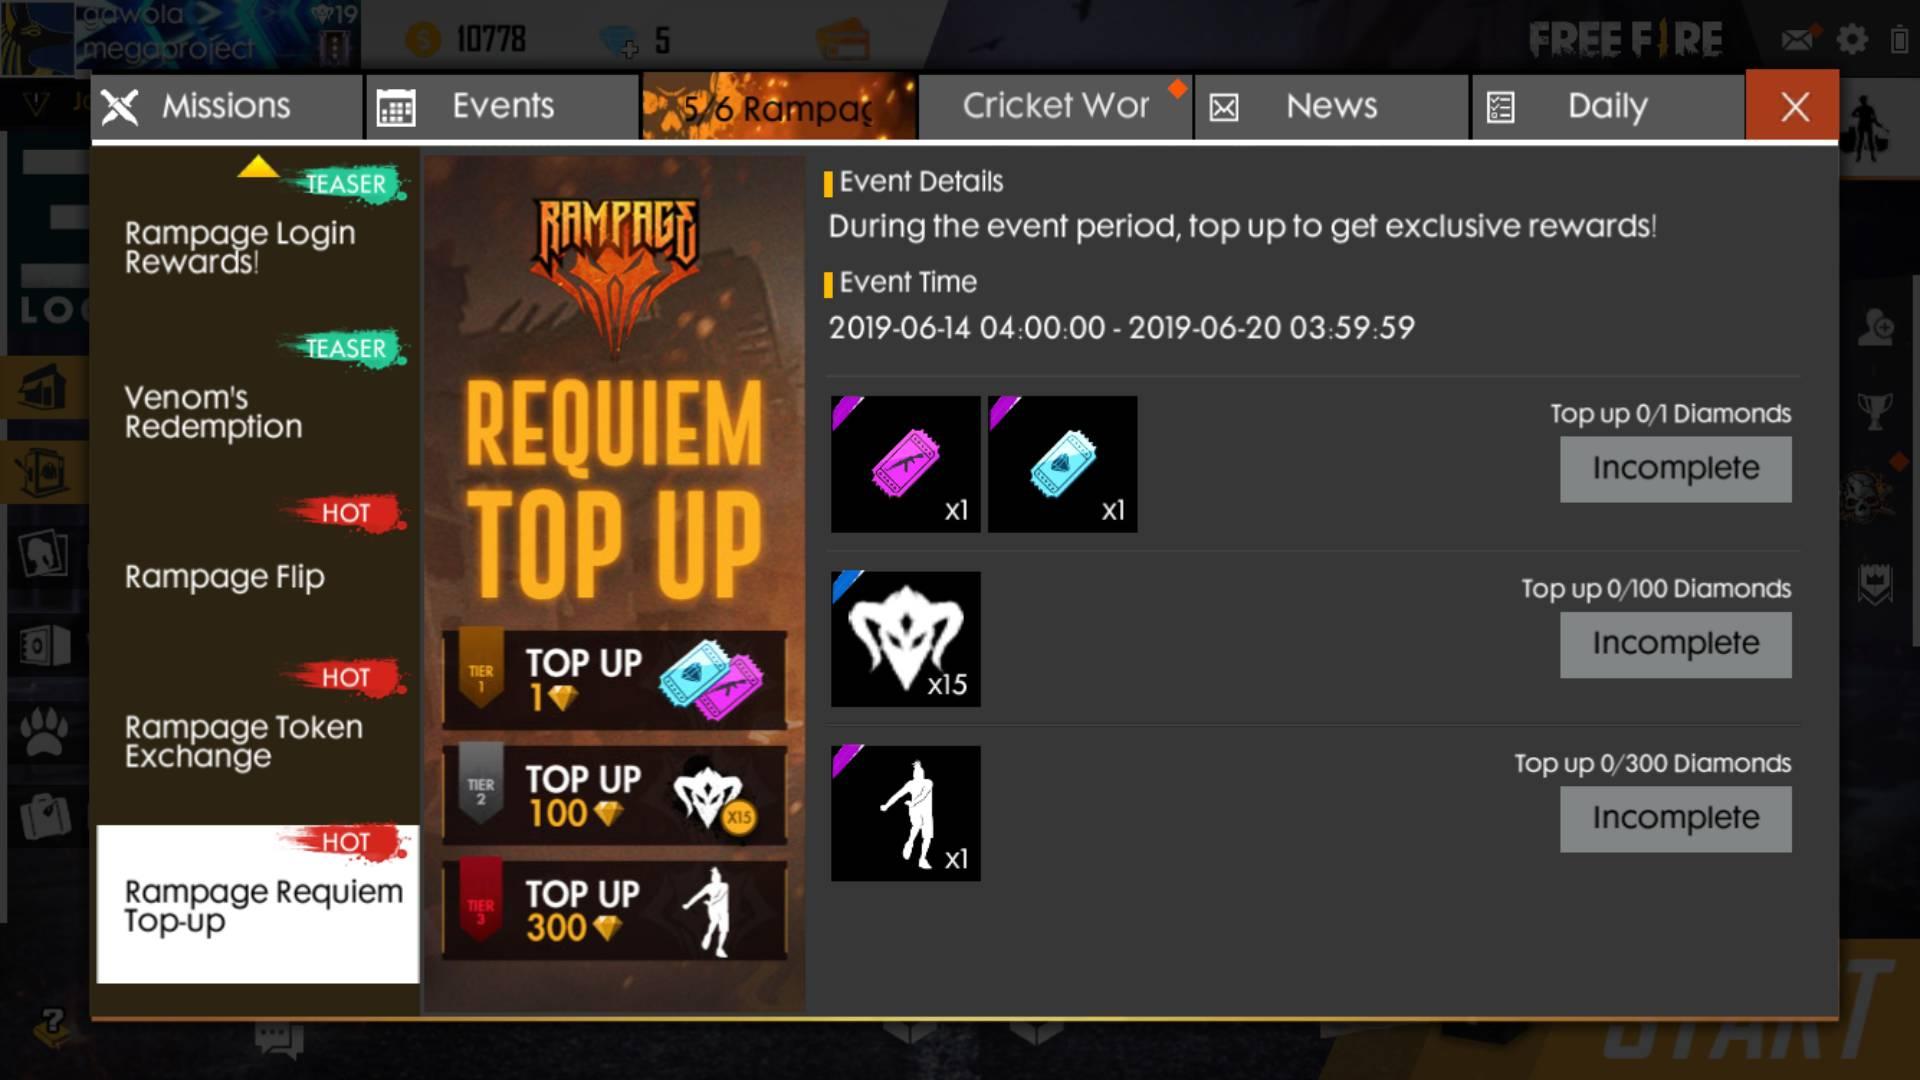Image resolution: width=1920 pixels, height=1080 pixels.
Task: Click Incomplete button for 300 Diamonds top up
Action: (1676, 819)
